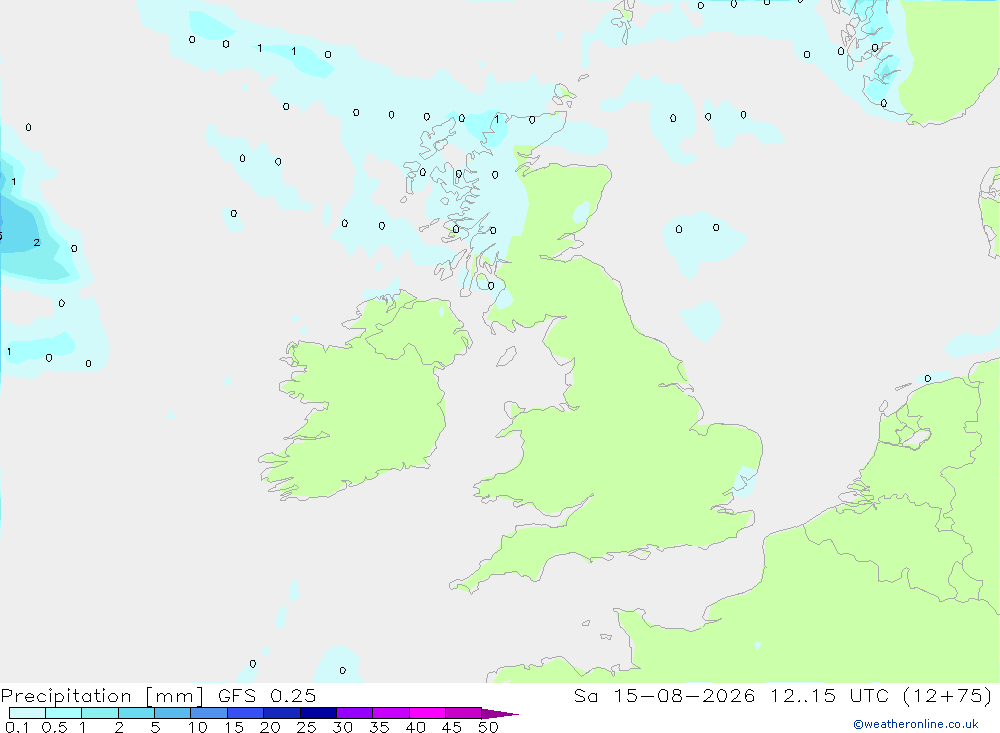This screenshot has width=1000, height=733.
Task: Click the 30–35 mm legend color swatch
Action: pos(355,713)
